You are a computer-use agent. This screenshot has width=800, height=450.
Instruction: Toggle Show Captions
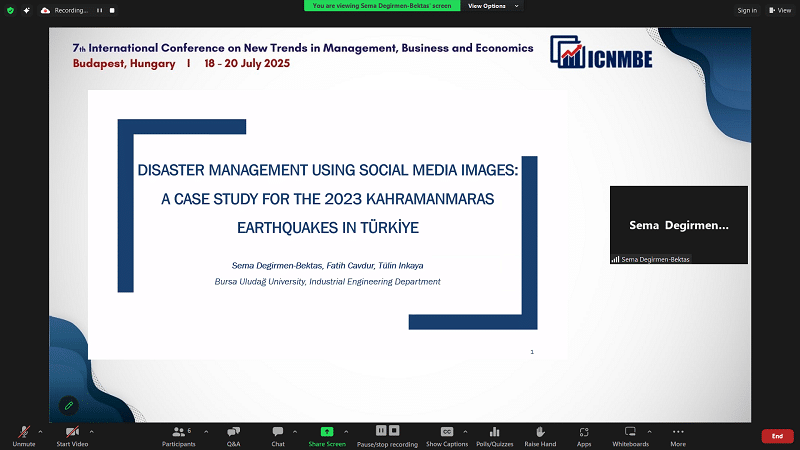click(447, 432)
